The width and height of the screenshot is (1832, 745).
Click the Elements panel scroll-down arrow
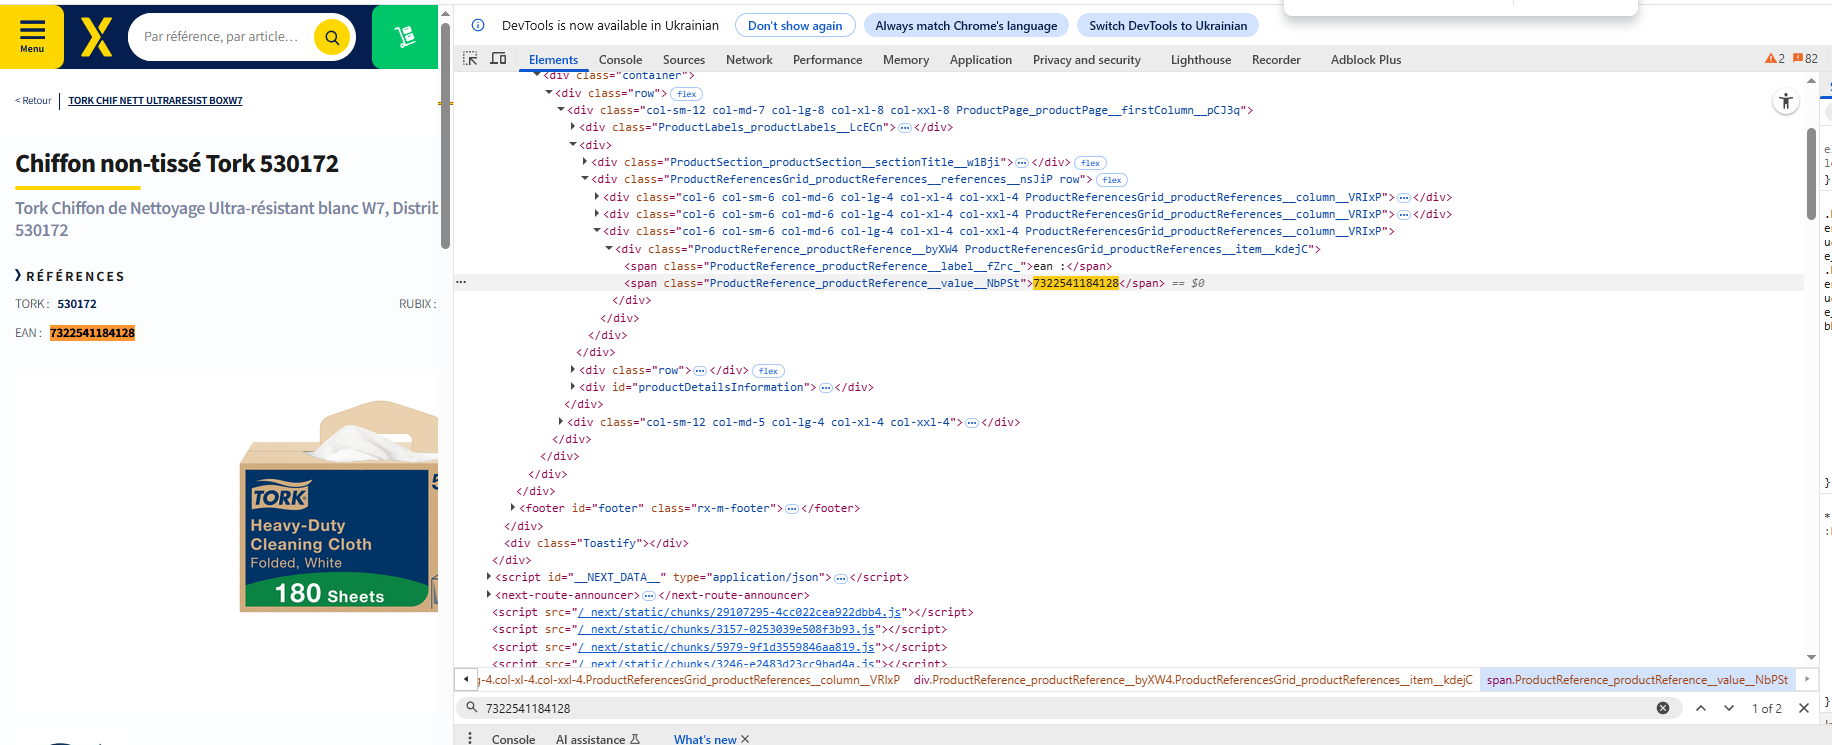coord(1811,658)
